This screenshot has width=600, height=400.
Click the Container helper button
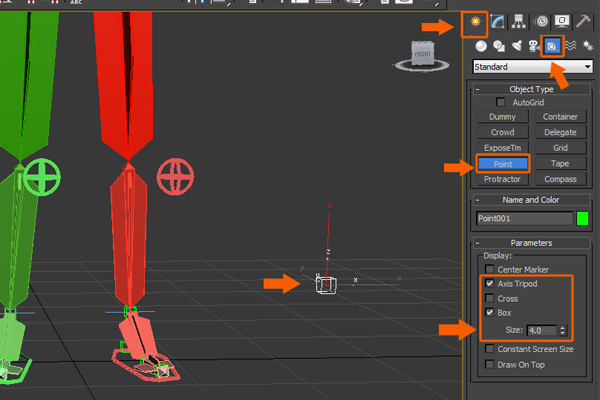[x=560, y=117]
